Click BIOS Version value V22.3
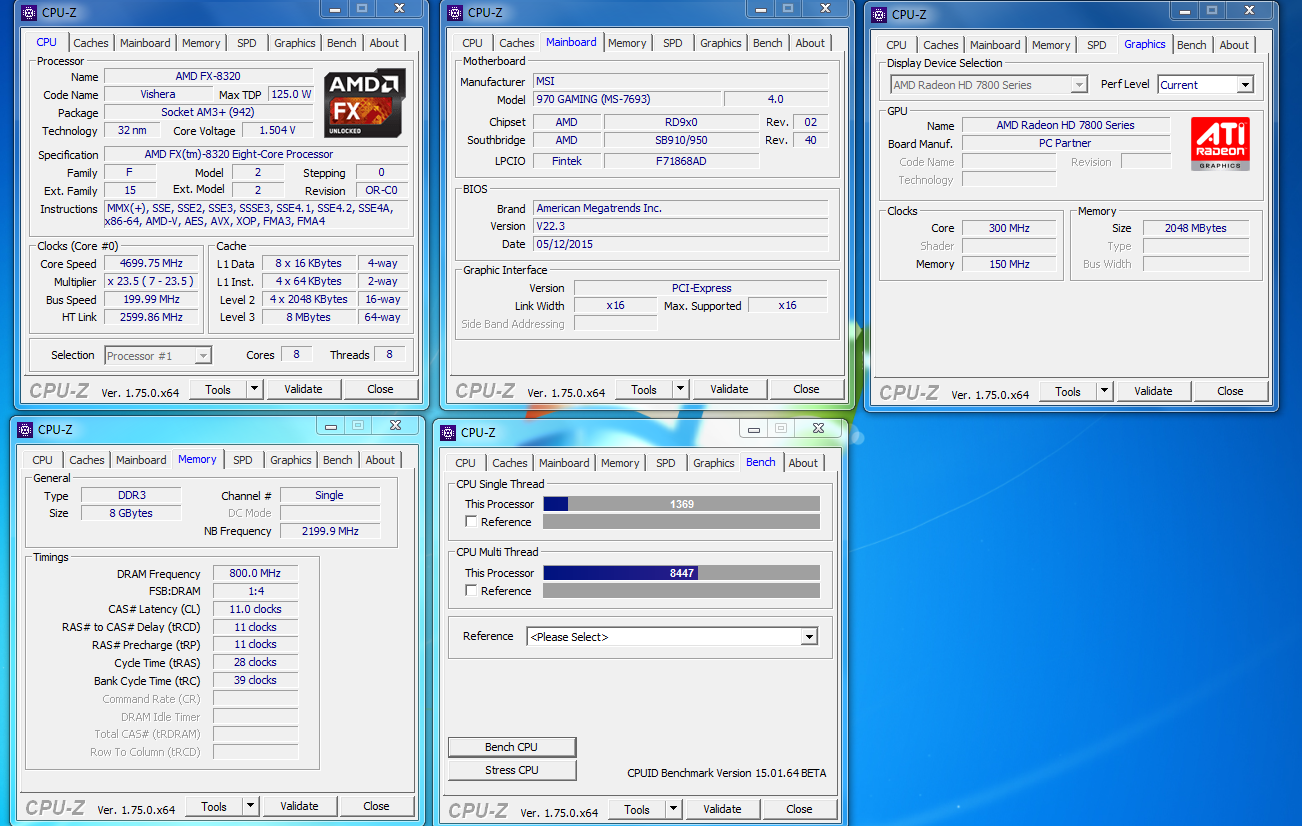This screenshot has width=1302, height=826. coord(680,226)
